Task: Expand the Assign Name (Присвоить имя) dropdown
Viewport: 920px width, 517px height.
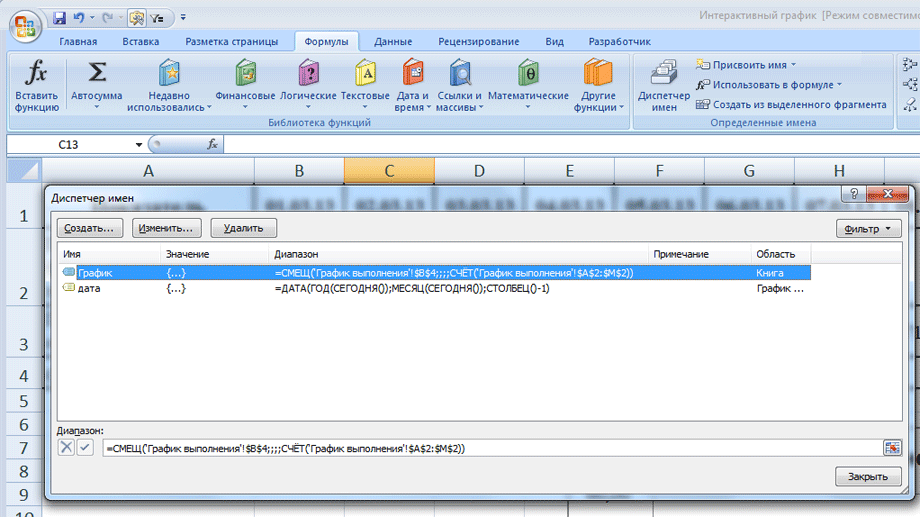Action: [x=838, y=65]
